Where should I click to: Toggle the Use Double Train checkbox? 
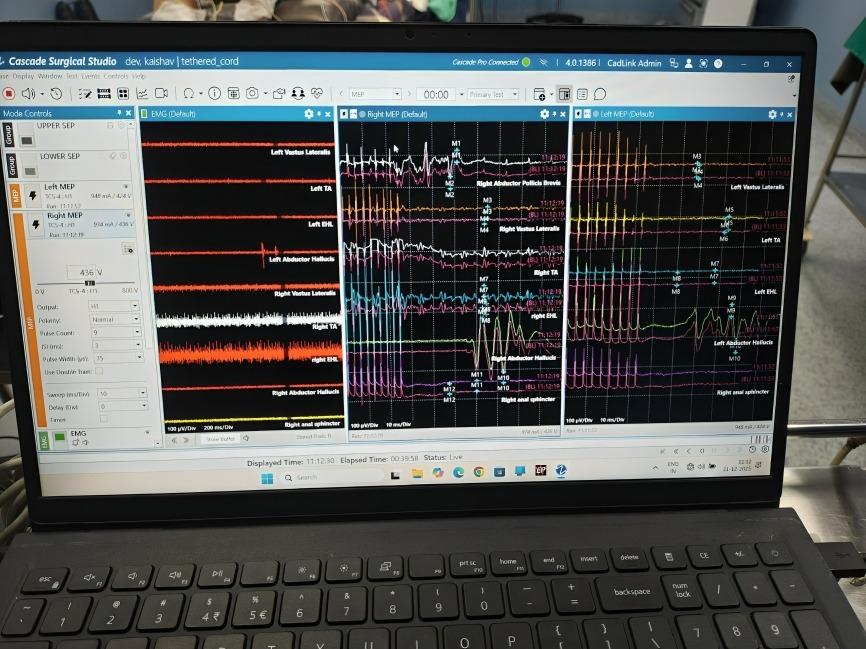[98, 371]
